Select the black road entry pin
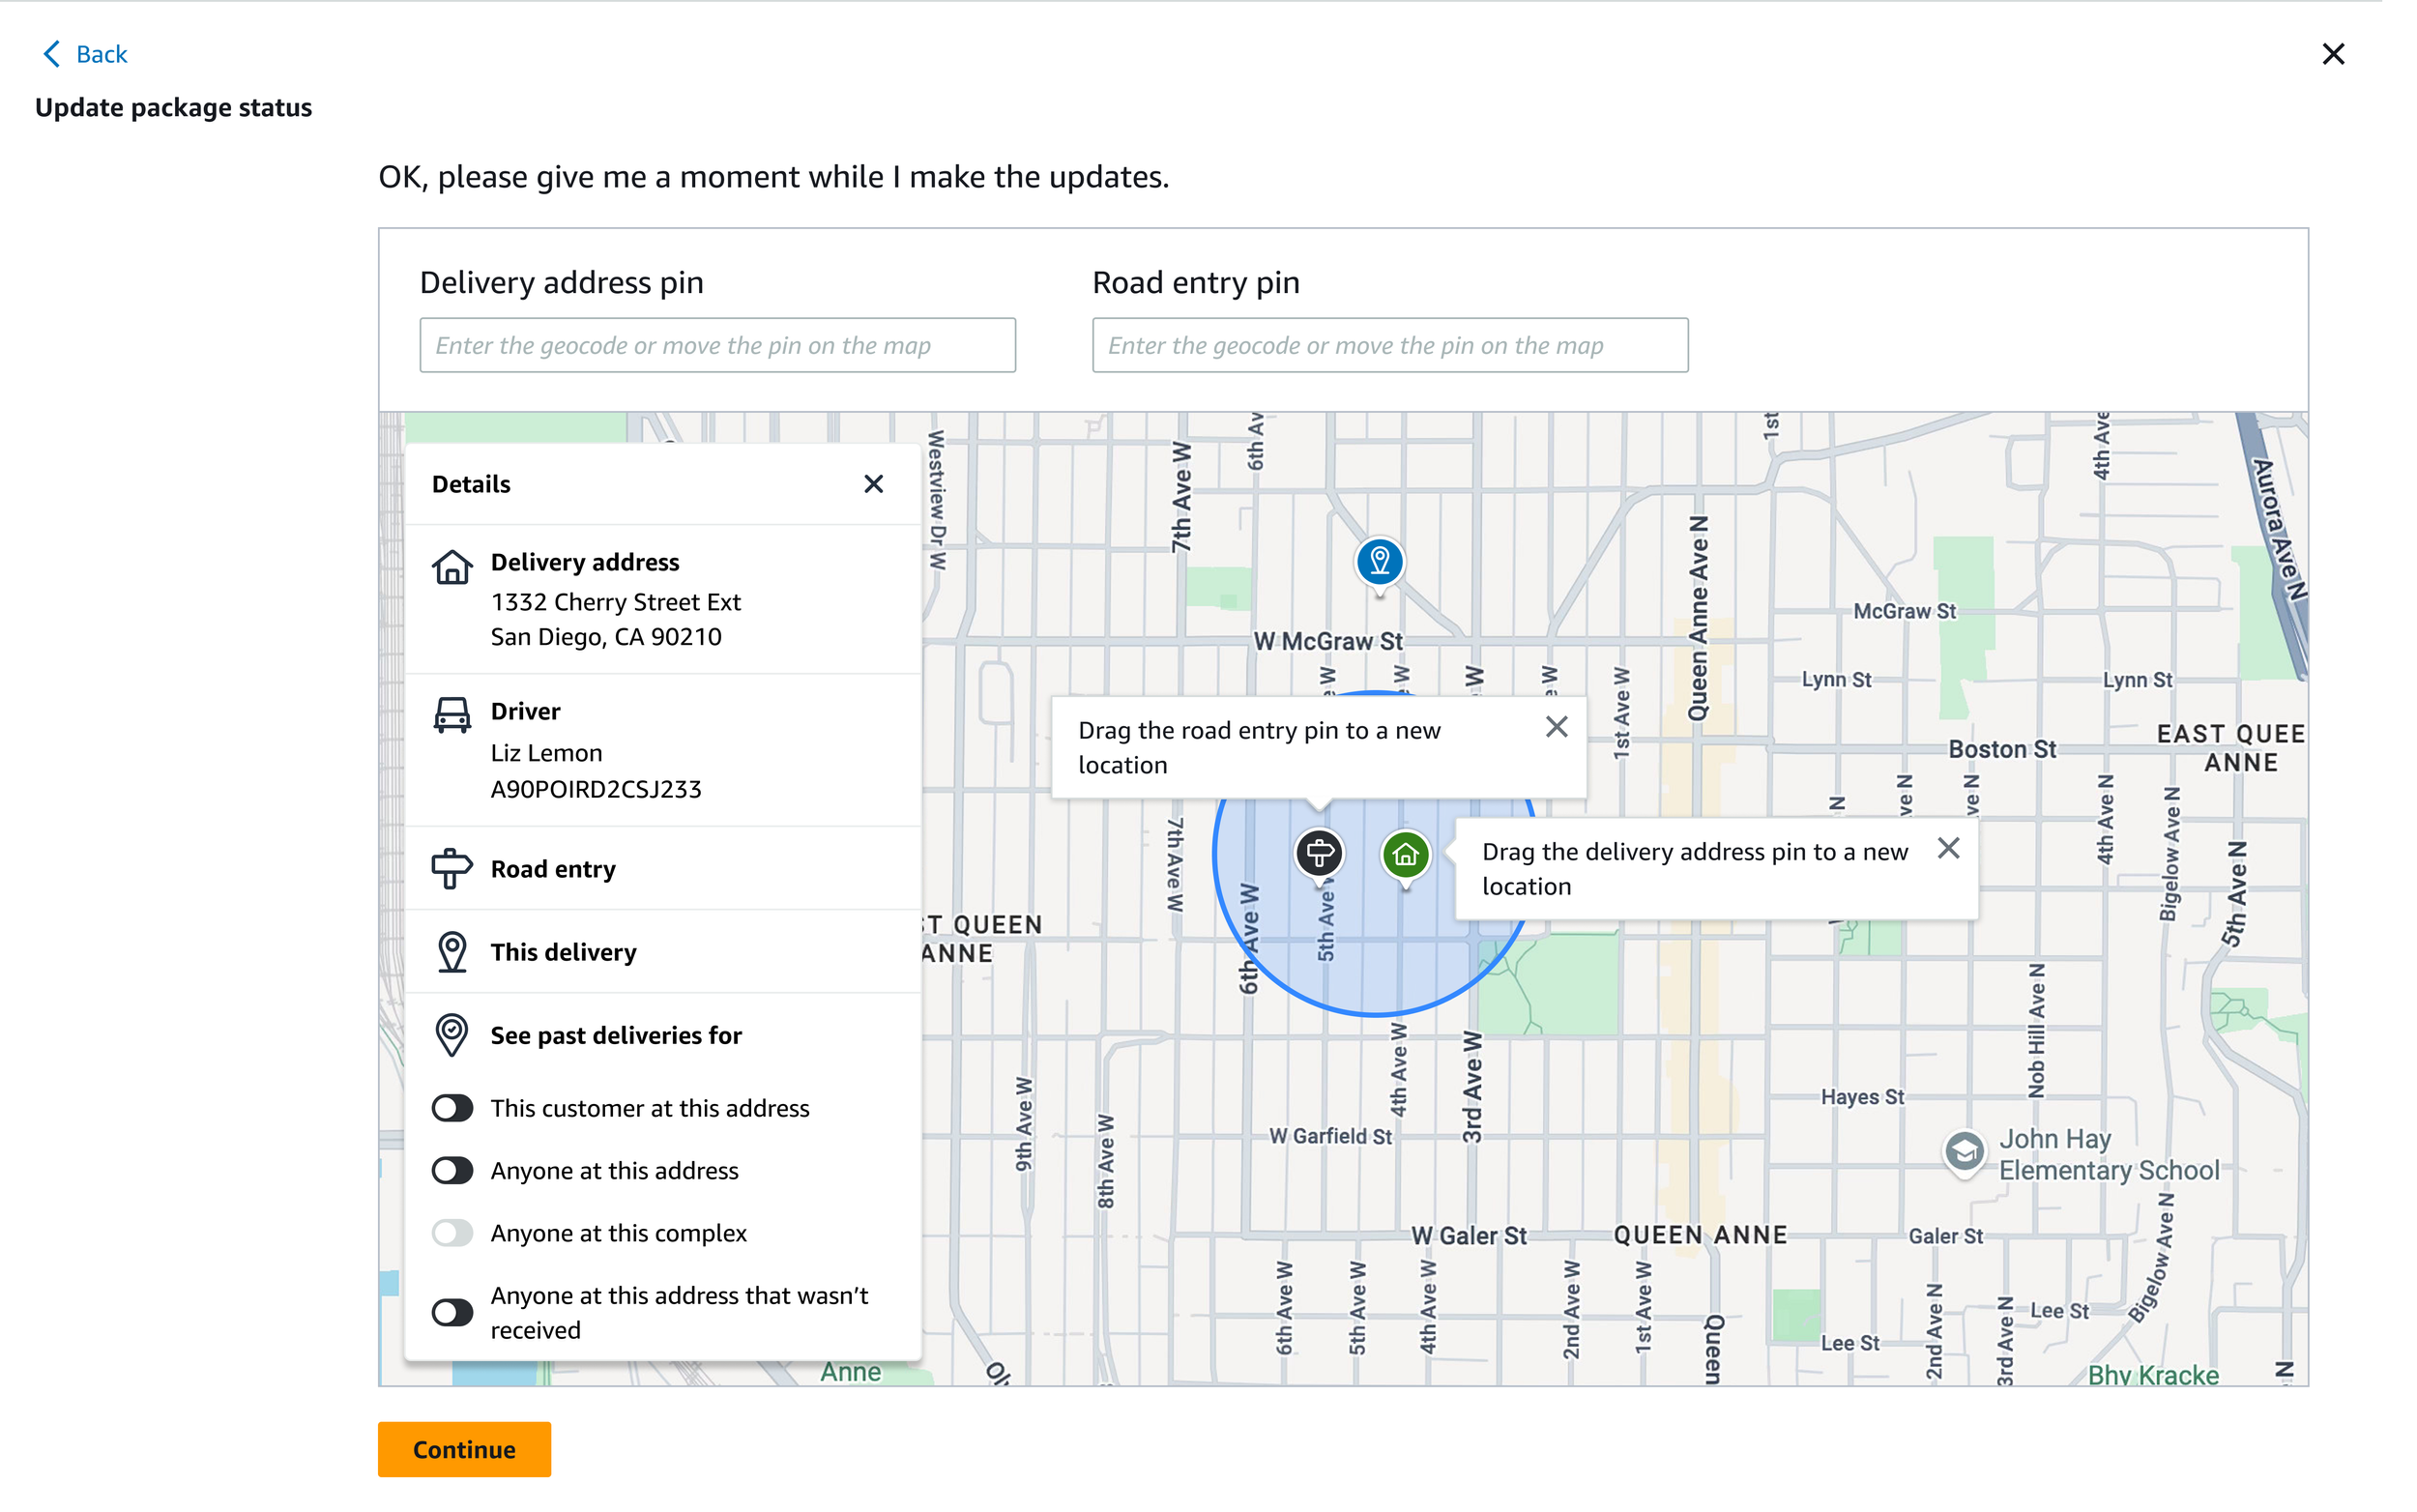The image size is (2417, 1512). (x=1319, y=853)
